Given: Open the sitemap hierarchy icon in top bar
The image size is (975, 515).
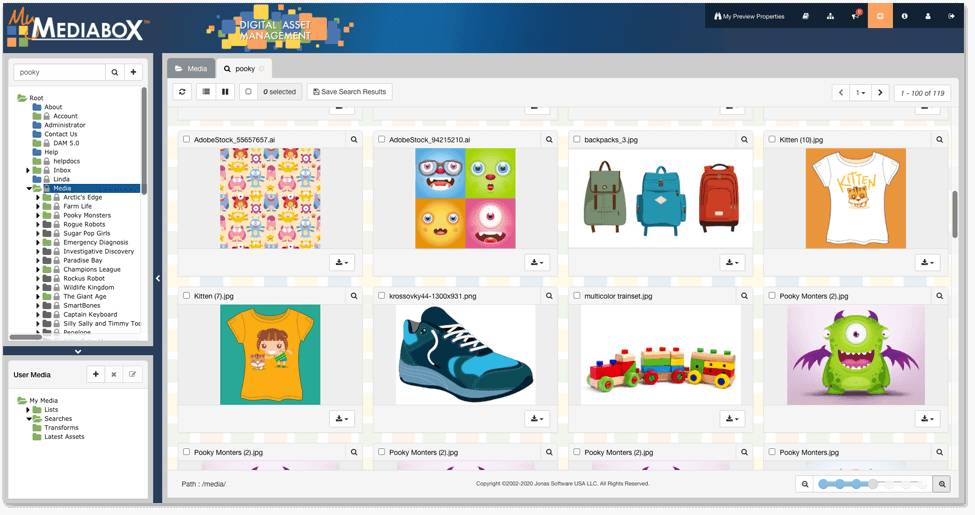Looking at the screenshot, I should click(830, 16).
